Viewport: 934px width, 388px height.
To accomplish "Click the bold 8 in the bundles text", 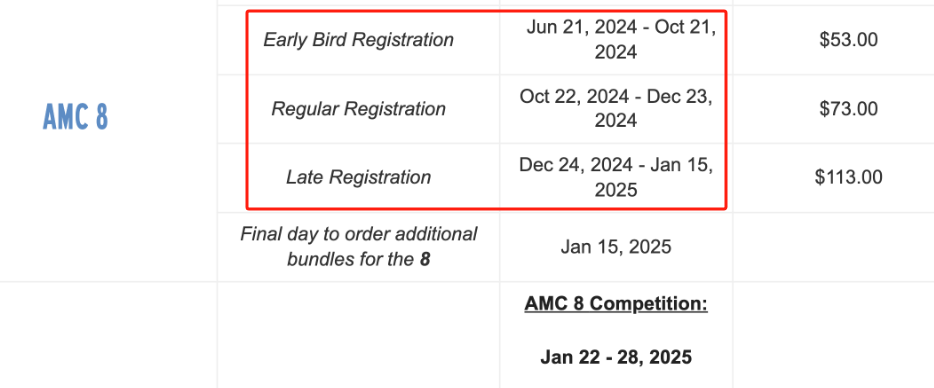I will (425, 259).
